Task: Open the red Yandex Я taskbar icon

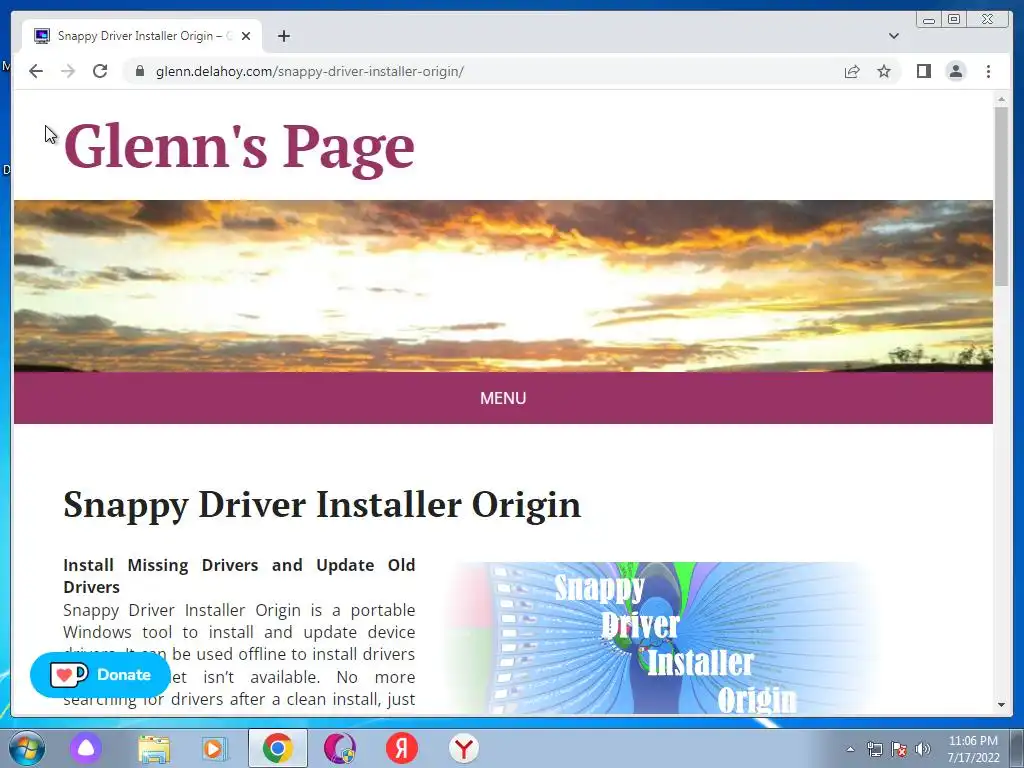Action: pyautogui.click(x=402, y=748)
